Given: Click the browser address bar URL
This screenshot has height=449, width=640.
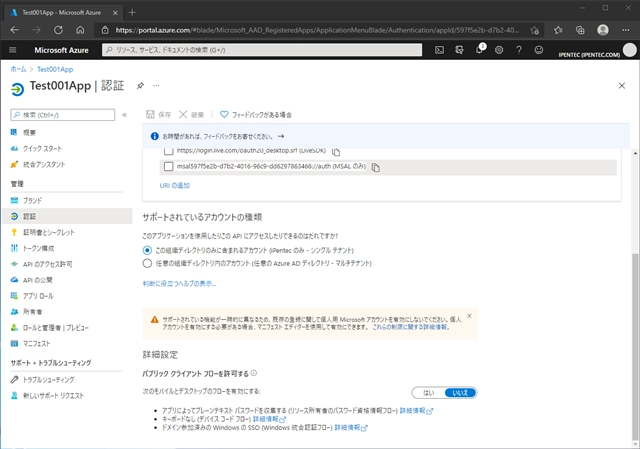Looking at the screenshot, I should [x=317, y=30].
